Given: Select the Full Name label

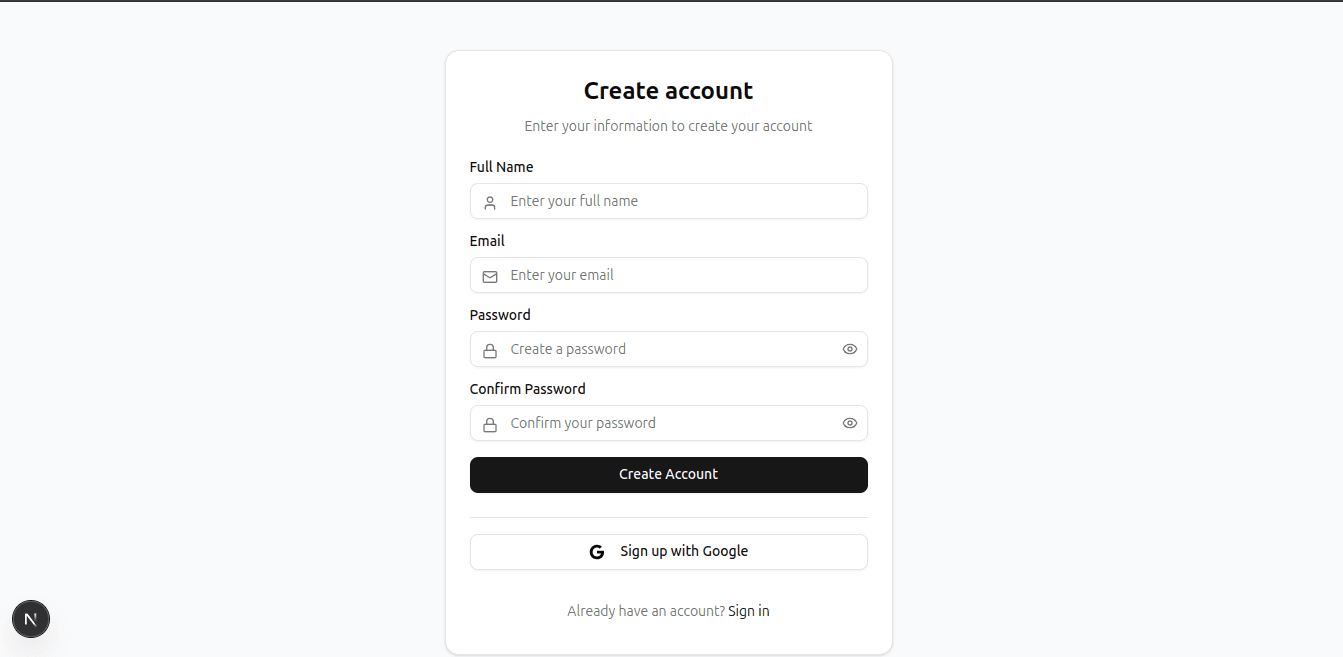Looking at the screenshot, I should pyautogui.click(x=501, y=166).
